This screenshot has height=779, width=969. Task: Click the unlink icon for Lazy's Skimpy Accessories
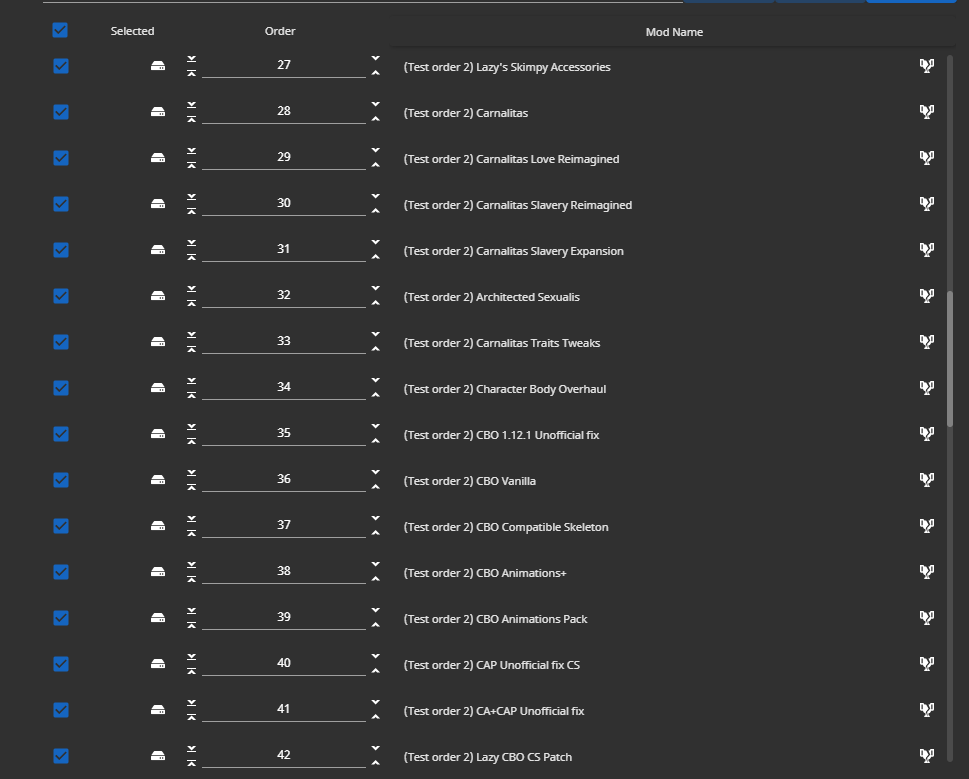click(926, 66)
